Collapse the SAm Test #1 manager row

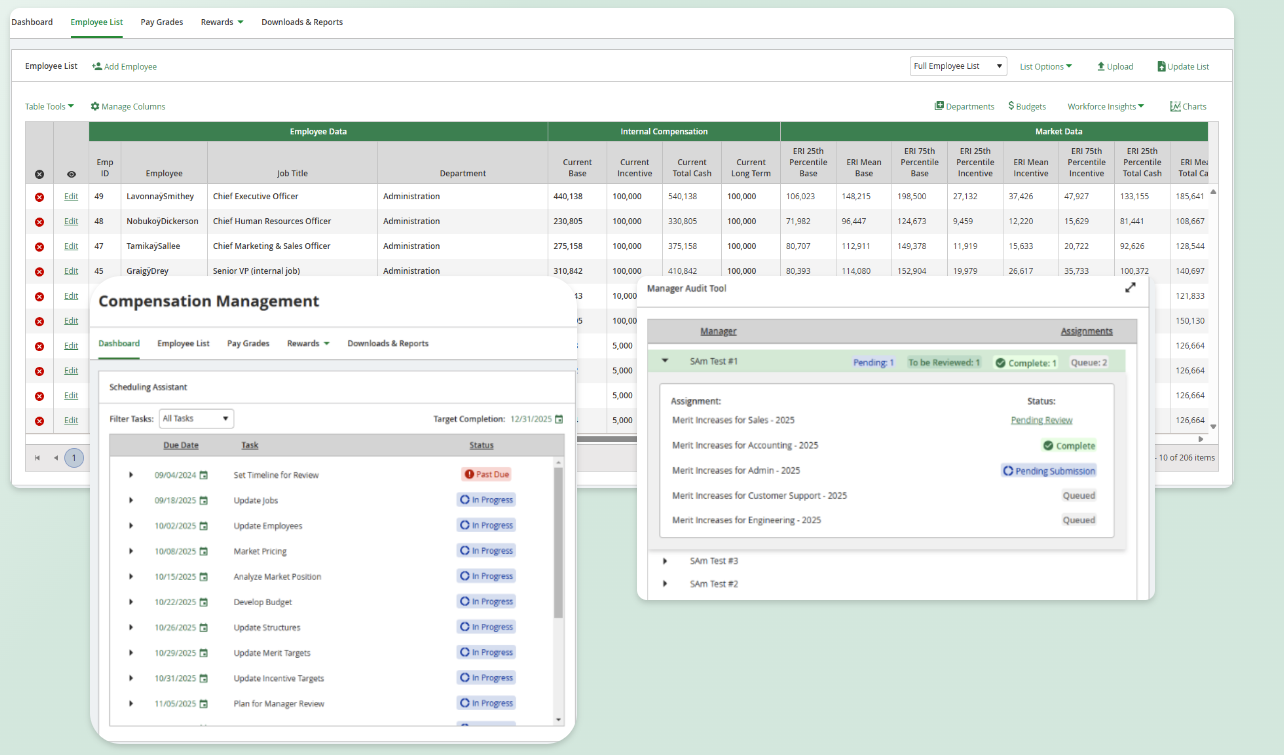(665, 361)
